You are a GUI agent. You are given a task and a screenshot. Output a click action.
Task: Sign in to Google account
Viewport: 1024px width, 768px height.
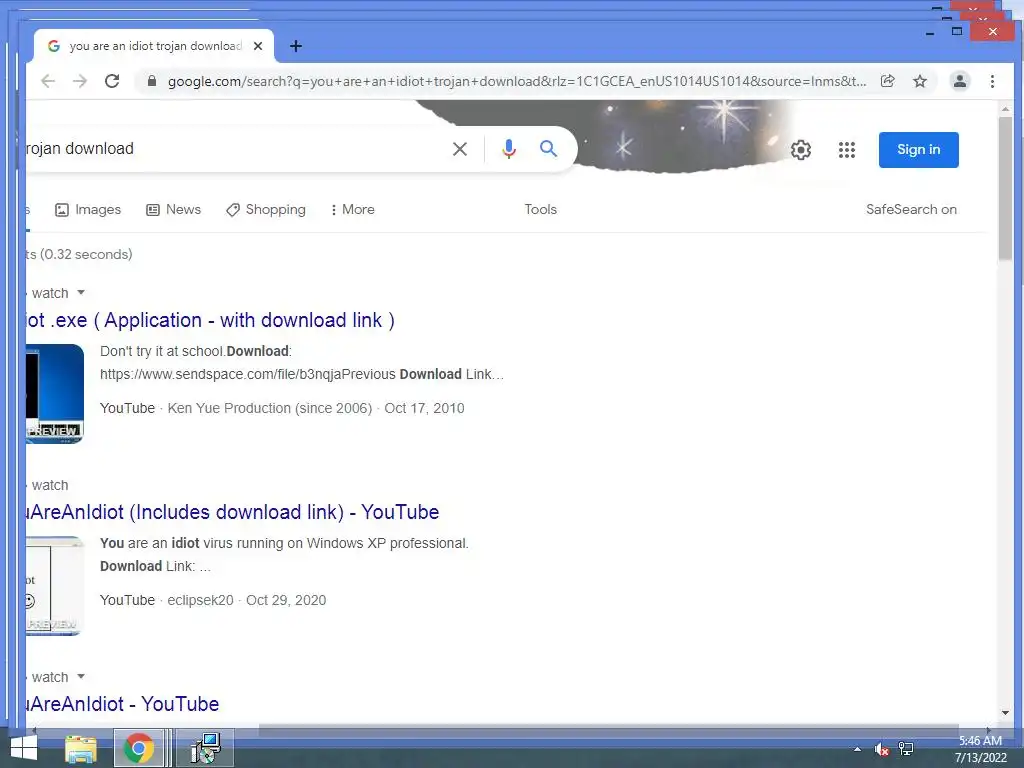coord(918,150)
